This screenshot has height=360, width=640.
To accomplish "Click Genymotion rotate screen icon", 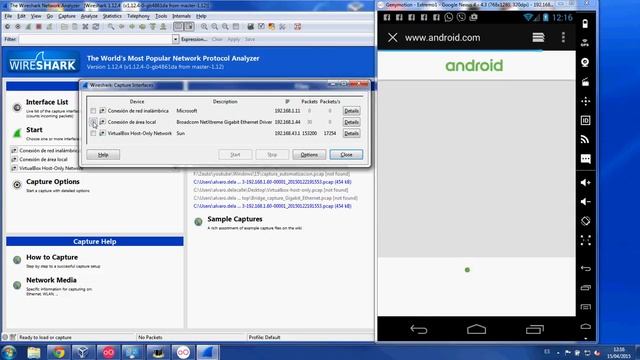I will [585, 221].
